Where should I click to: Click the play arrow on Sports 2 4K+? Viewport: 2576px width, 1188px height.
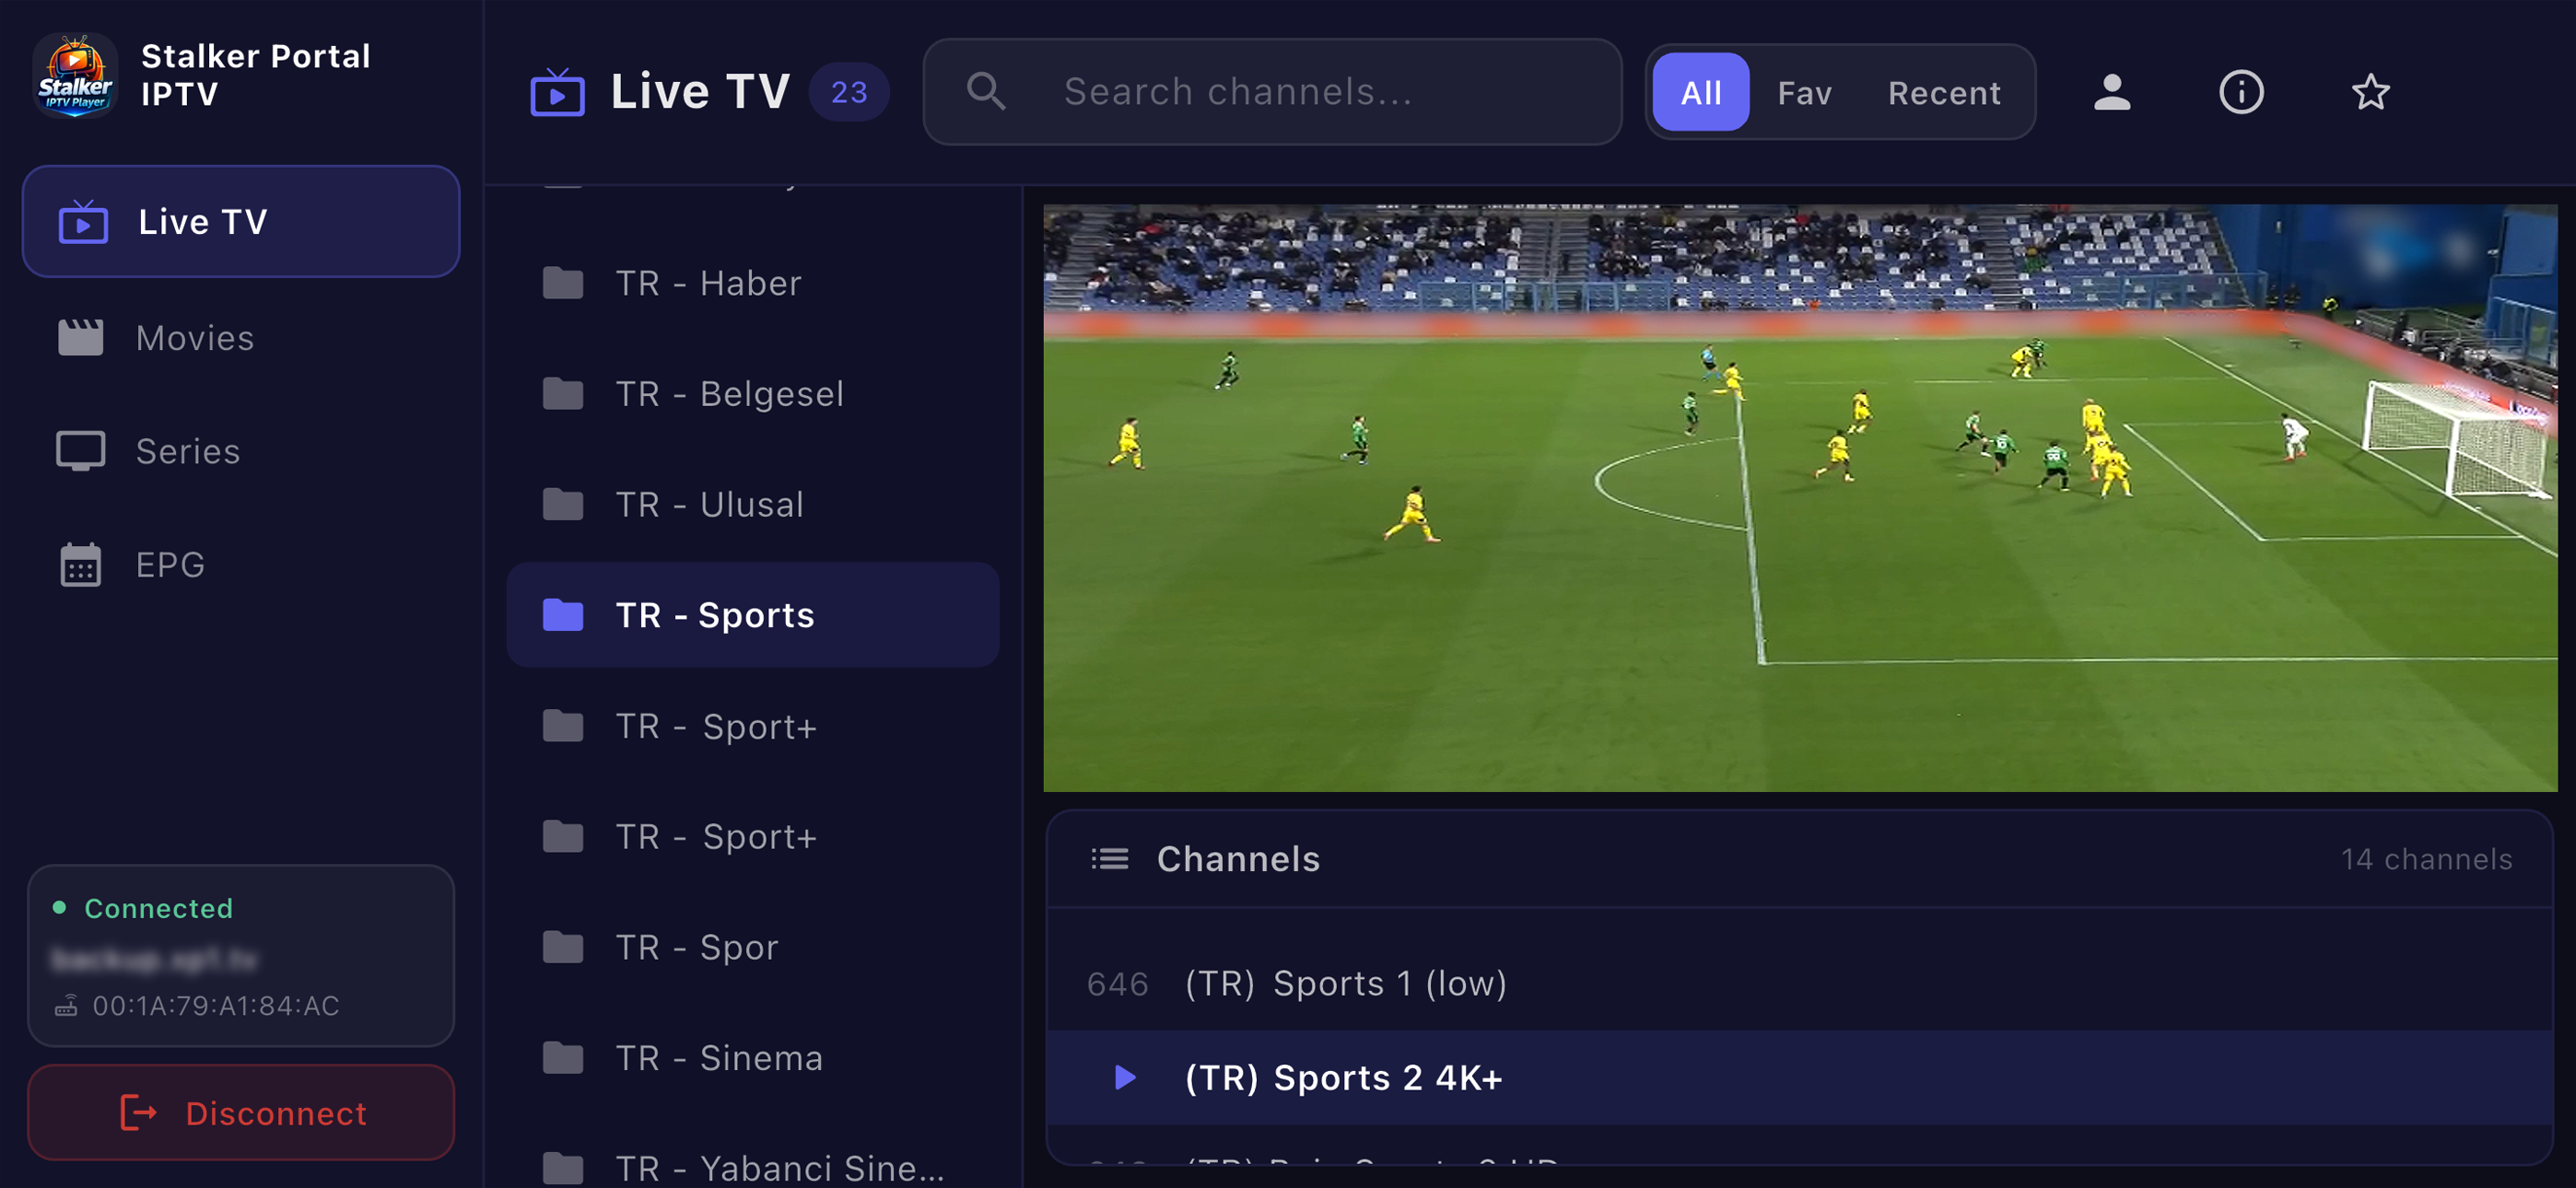point(1125,1078)
